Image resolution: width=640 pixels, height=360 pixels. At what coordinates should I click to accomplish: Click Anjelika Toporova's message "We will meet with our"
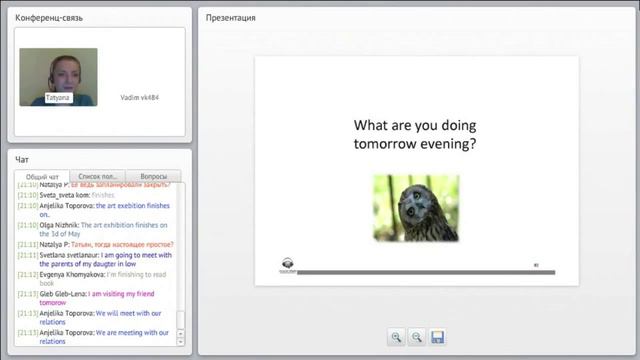pos(128,313)
